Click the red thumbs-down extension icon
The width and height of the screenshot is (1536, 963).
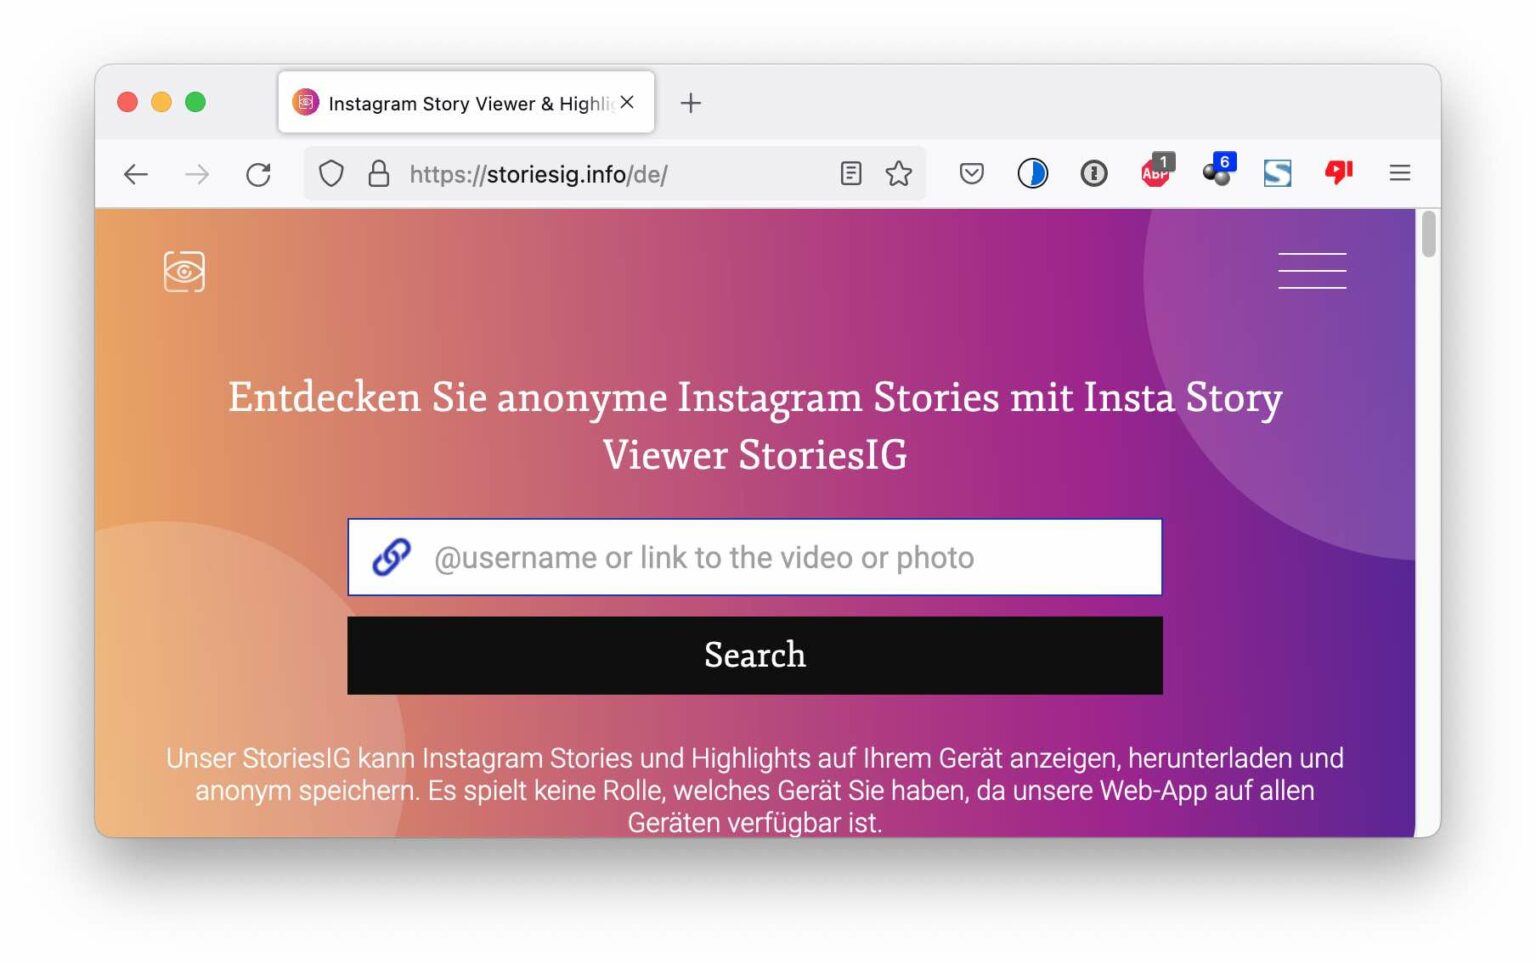pyautogui.click(x=1338, y=172)
